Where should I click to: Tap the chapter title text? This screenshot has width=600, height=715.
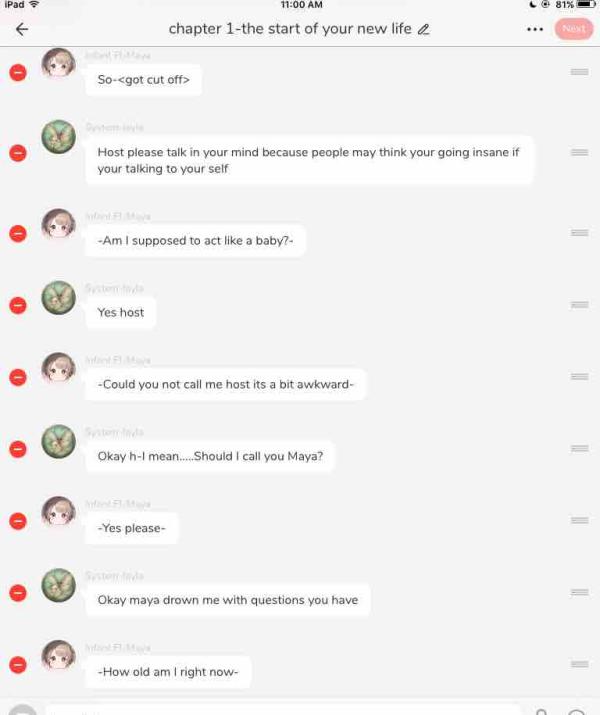[290, 29]
